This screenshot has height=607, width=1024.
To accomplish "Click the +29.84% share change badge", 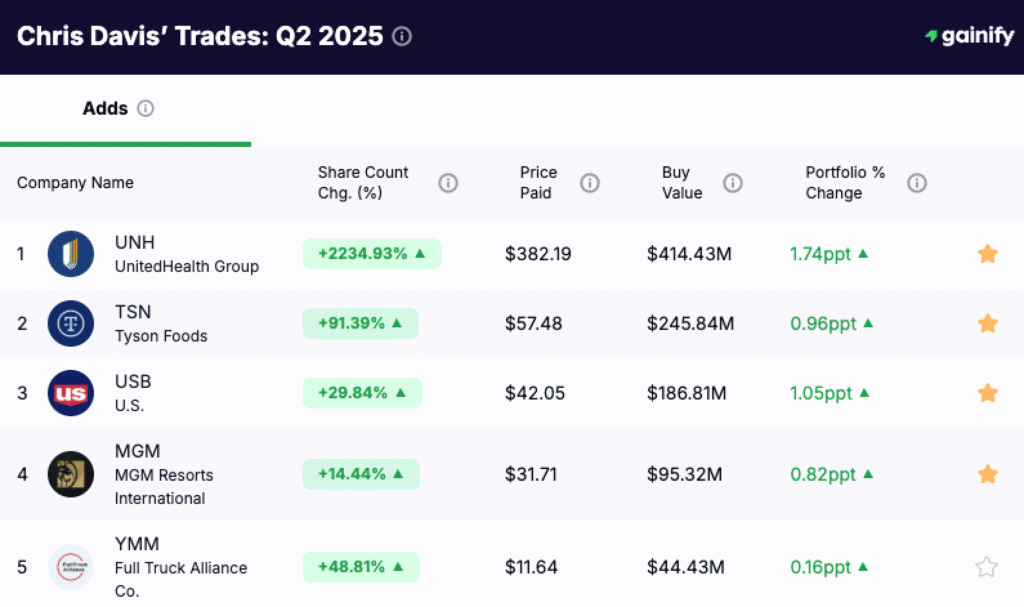I will (x=362, y=393).
